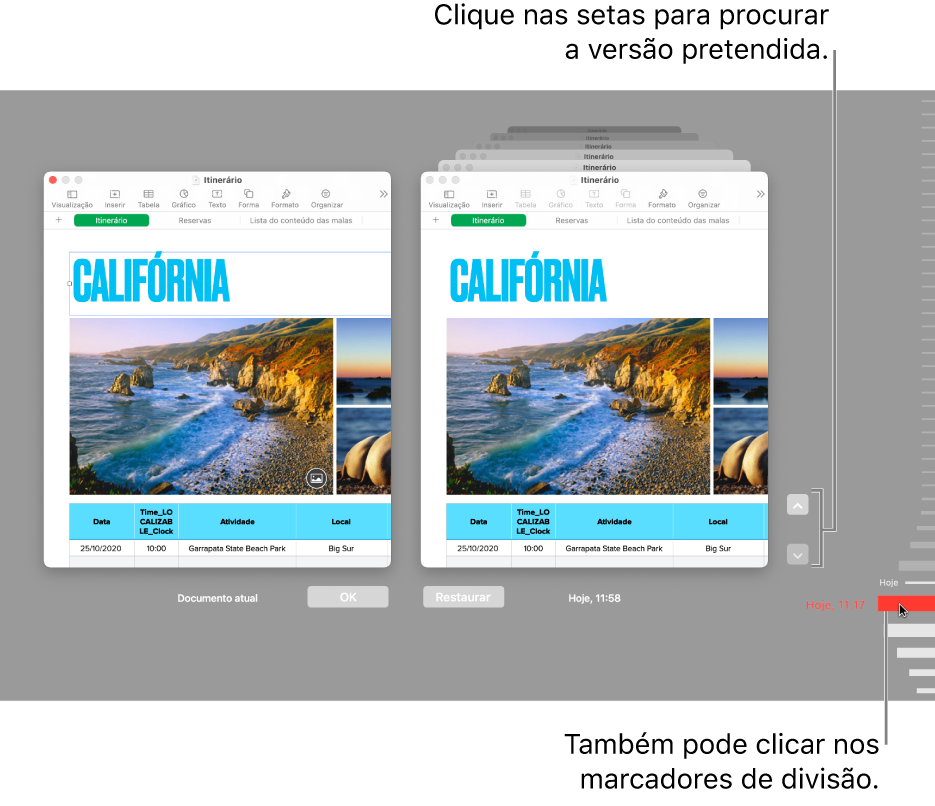935x806 pixels.
Task: Add a new sheet in current document
Action: (58, 220)
